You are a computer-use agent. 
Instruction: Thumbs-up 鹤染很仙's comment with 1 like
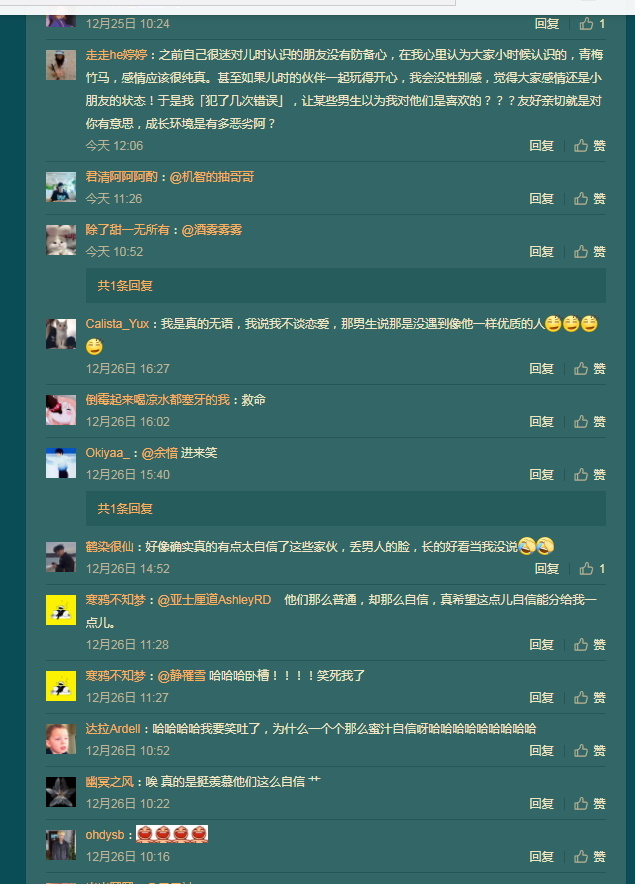[592, 568]
